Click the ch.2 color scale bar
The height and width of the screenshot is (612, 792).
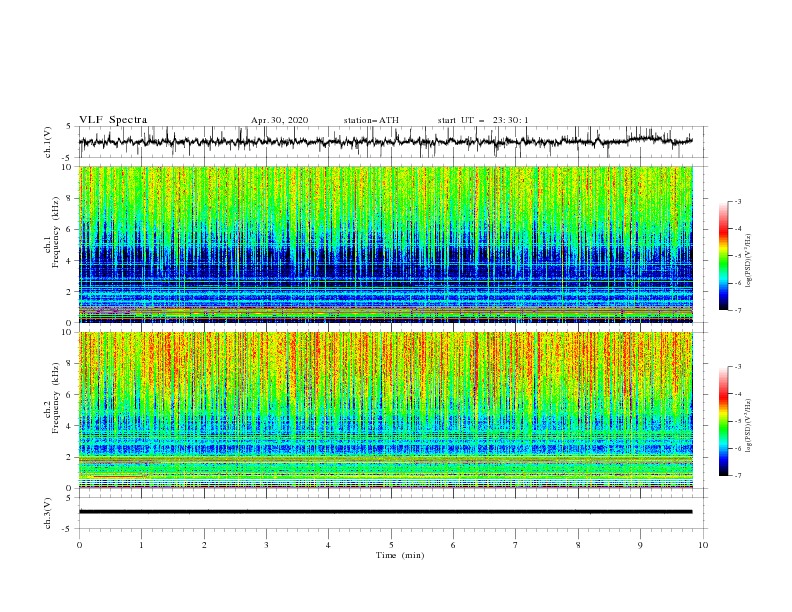[x=724, y=421]
